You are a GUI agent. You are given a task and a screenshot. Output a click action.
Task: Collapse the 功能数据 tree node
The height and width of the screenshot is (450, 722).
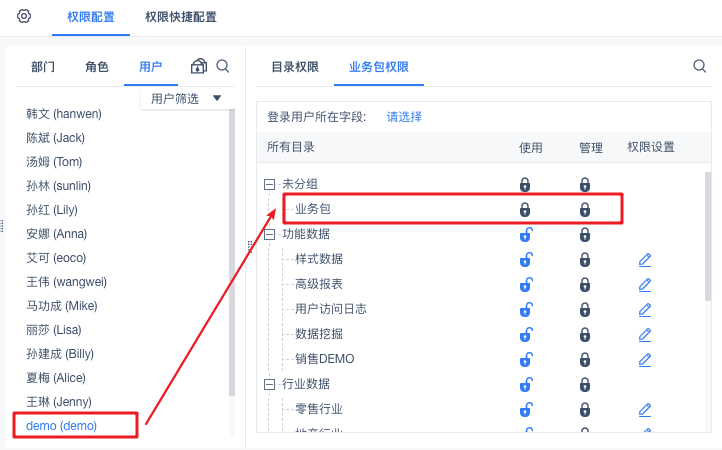[x=269, y=234]
